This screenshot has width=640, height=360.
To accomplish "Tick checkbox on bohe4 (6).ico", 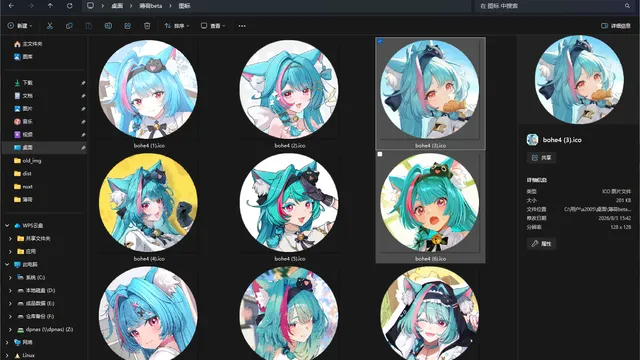I will tap(380, 154).
